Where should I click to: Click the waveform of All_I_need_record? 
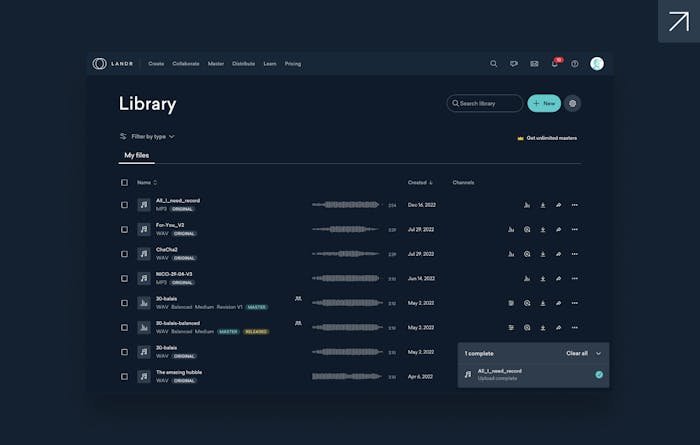coord(346,205)
